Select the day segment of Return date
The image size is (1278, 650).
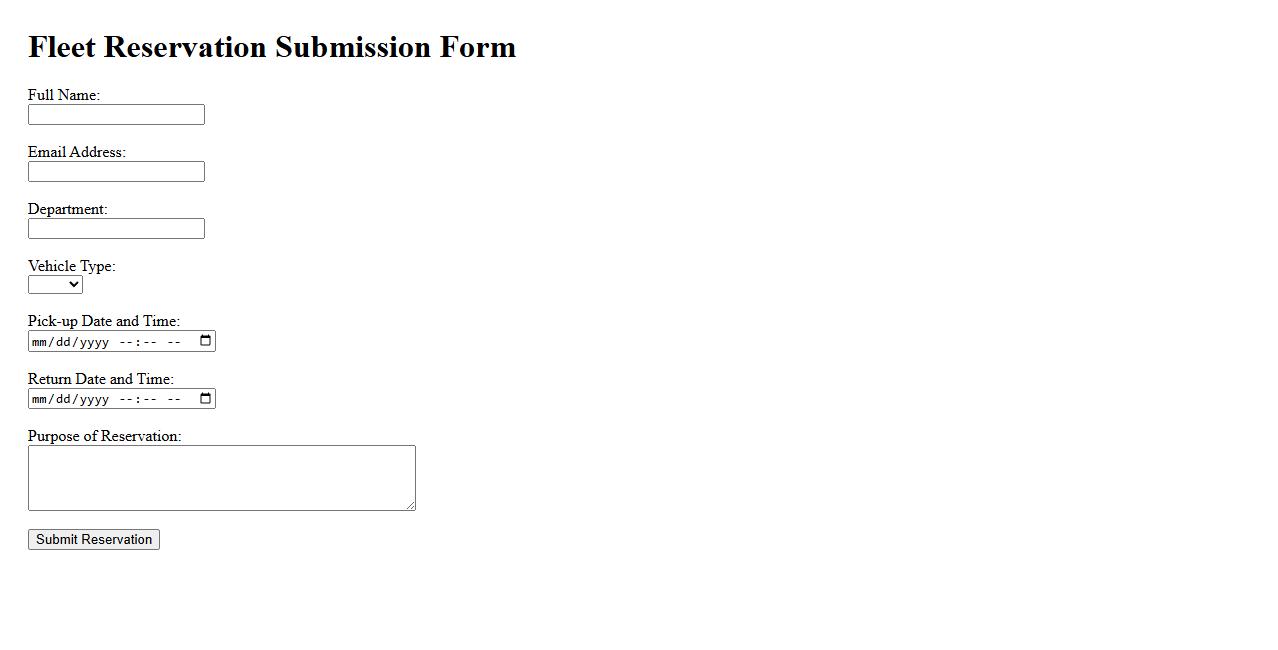(63, 400)
